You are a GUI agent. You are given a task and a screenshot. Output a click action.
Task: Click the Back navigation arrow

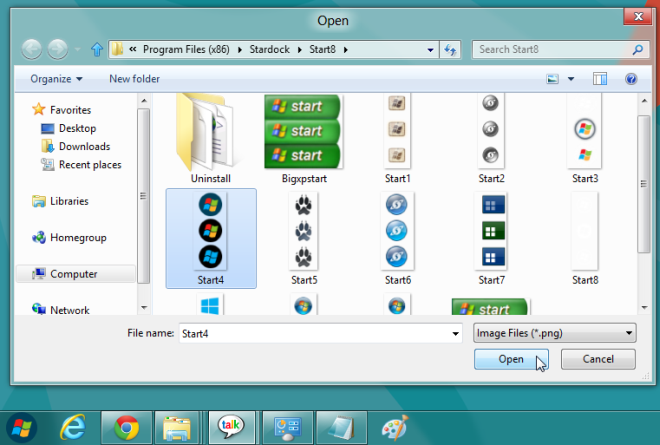[x=32, y=50]
